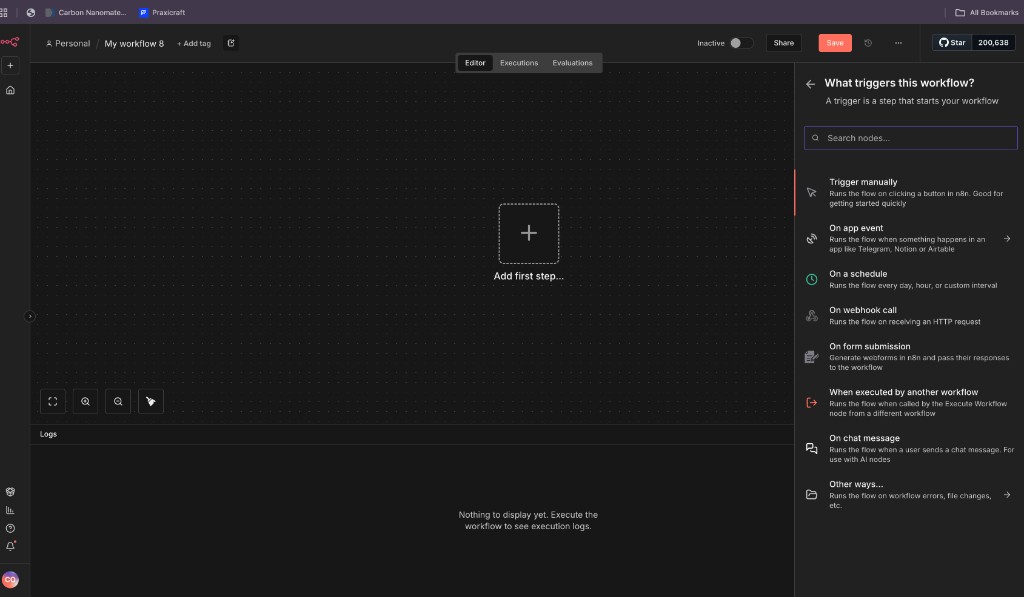Click the globe icon in bookmarks bar

(x=31, y=12)
